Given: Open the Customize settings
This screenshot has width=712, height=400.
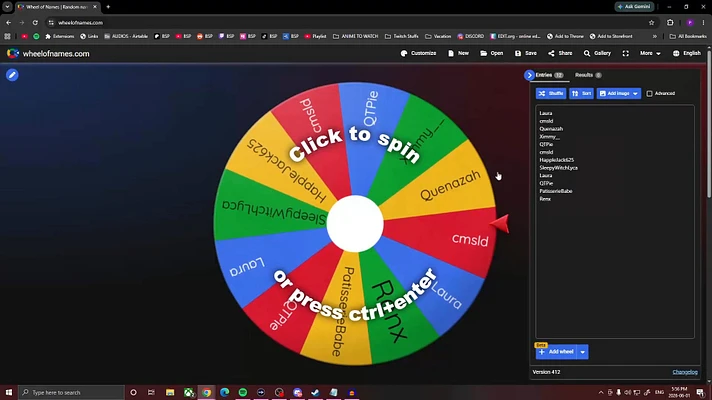Looking at the screenshot, I should 418,54.
